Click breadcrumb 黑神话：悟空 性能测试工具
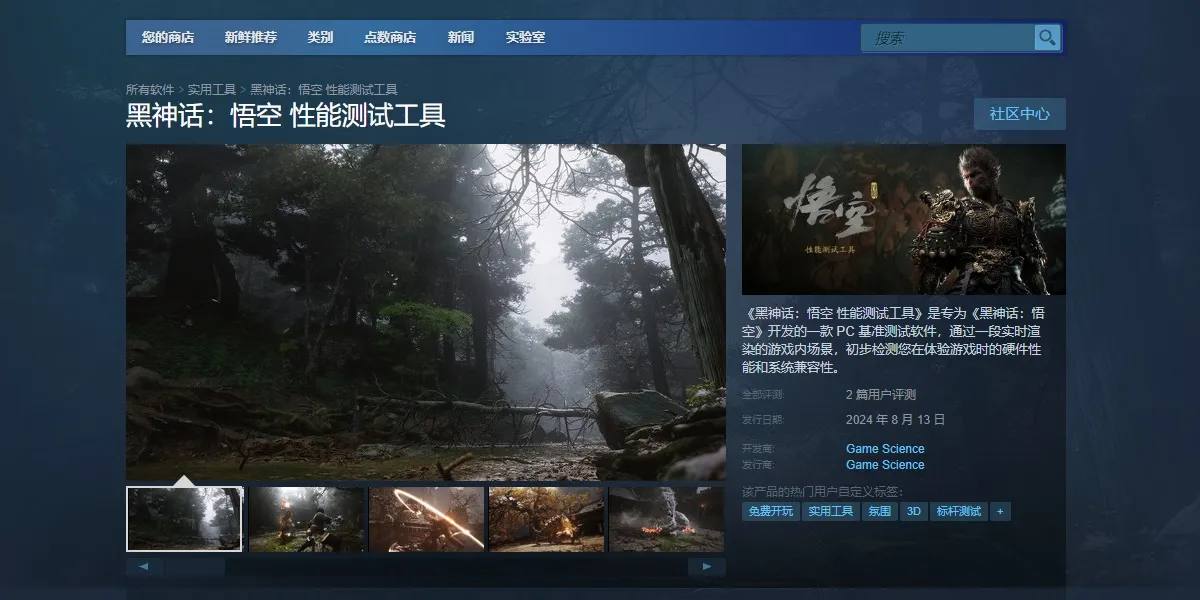1200x600 pixels. [x=324, y=90]
